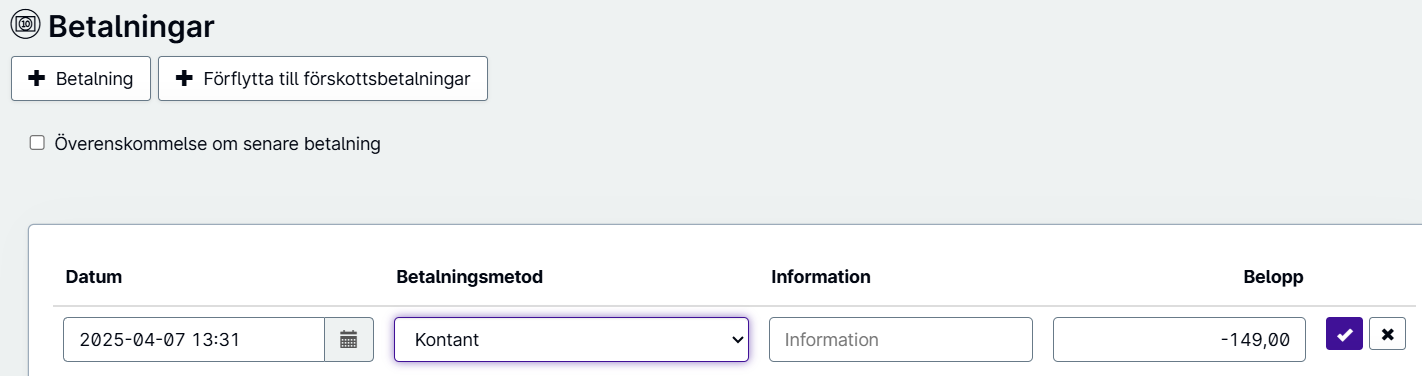Confirm payment with the purple checkmark icon
Viewport: 1422px width, 376px height.
pyautogui.click(x=1344, y=334)
